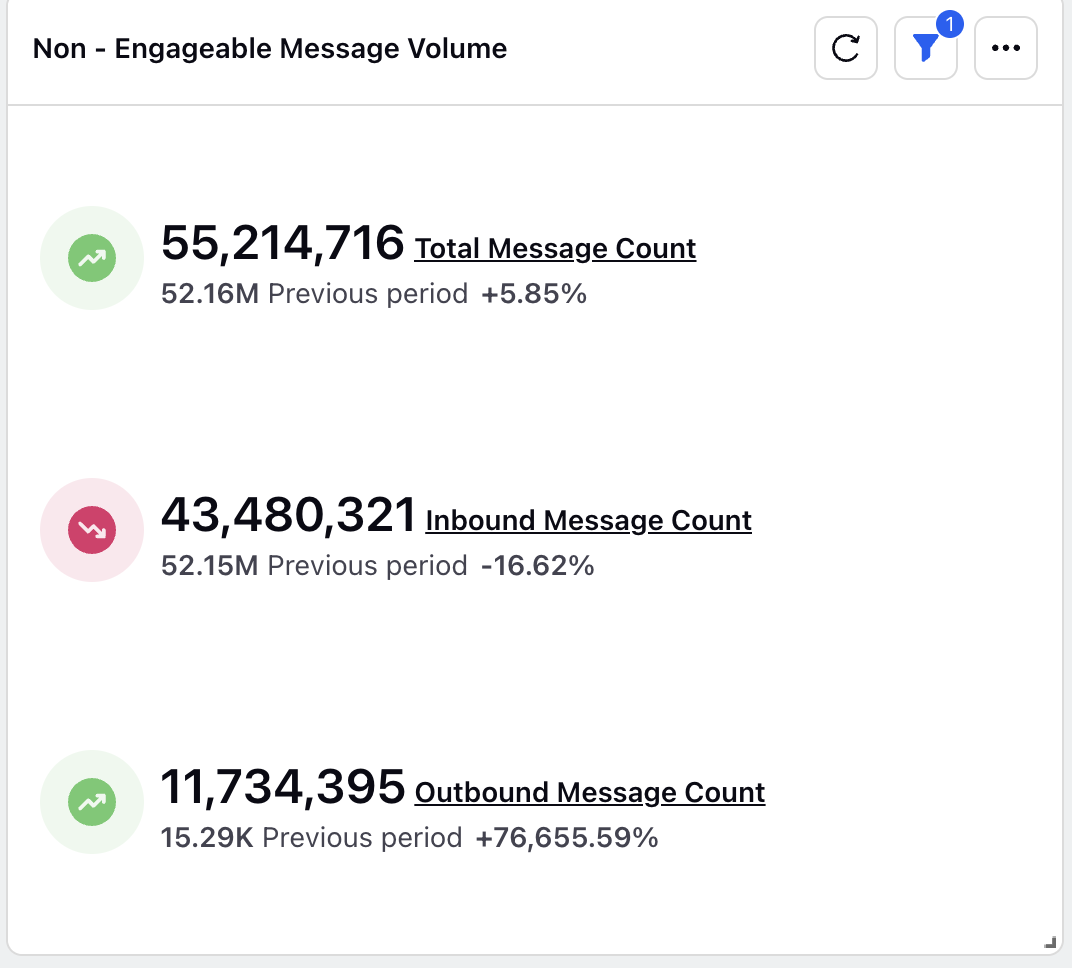The width and height of the screenshot is (1072, 968).
Task: Click the +5.85% change percentage
Action: point(534,294)
